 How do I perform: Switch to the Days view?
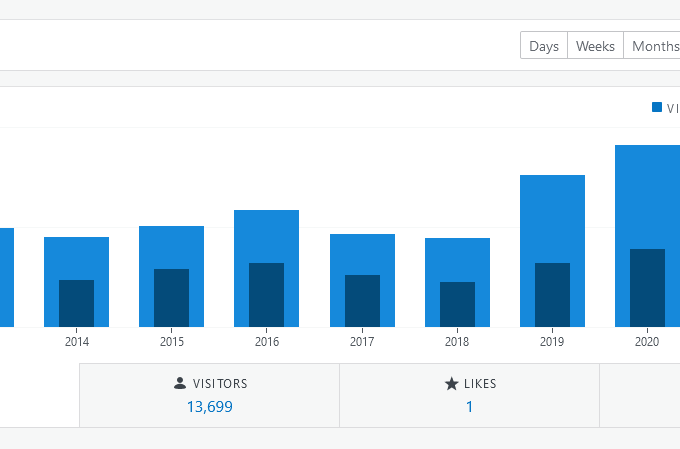click(x=544, y=46)
